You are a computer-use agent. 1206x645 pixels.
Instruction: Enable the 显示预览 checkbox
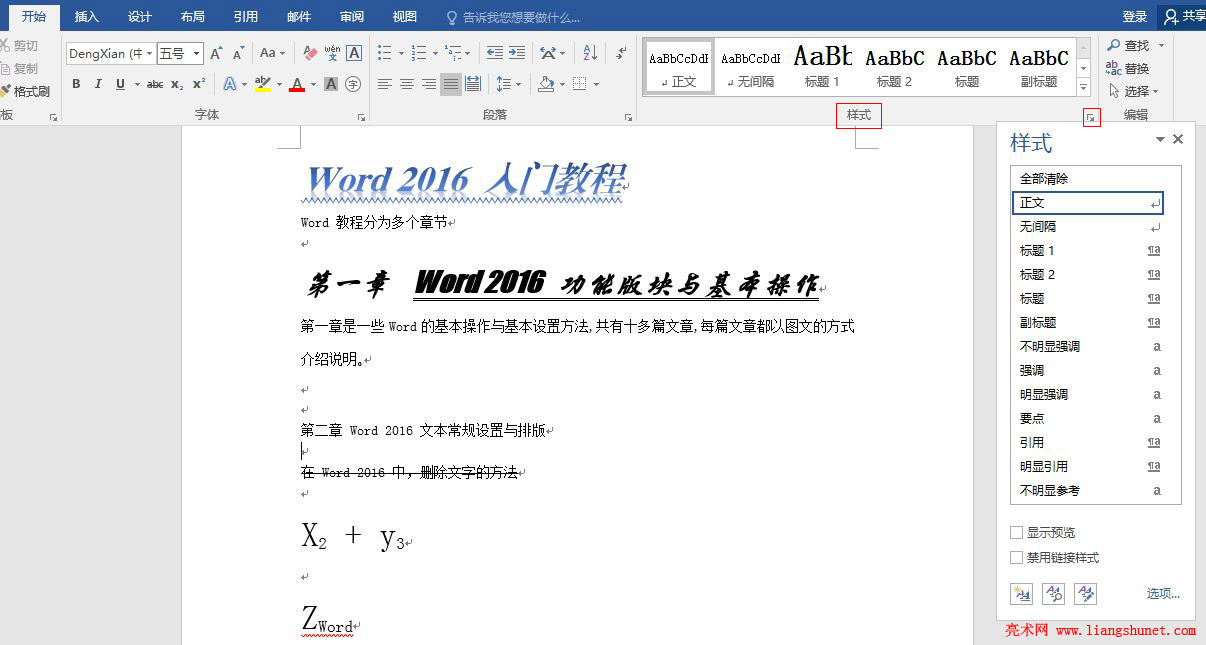click(1016, 533)
